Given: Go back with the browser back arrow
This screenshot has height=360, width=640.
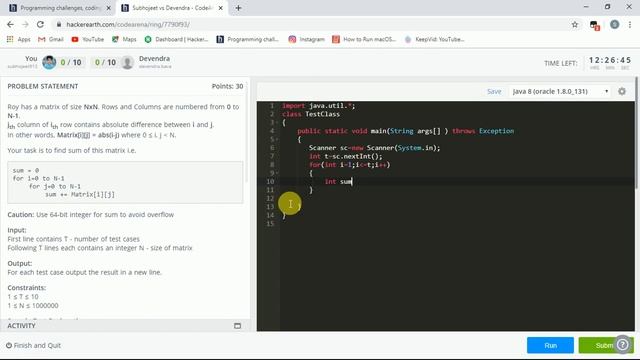Looking at the screenshot, I should coord(10,24).
